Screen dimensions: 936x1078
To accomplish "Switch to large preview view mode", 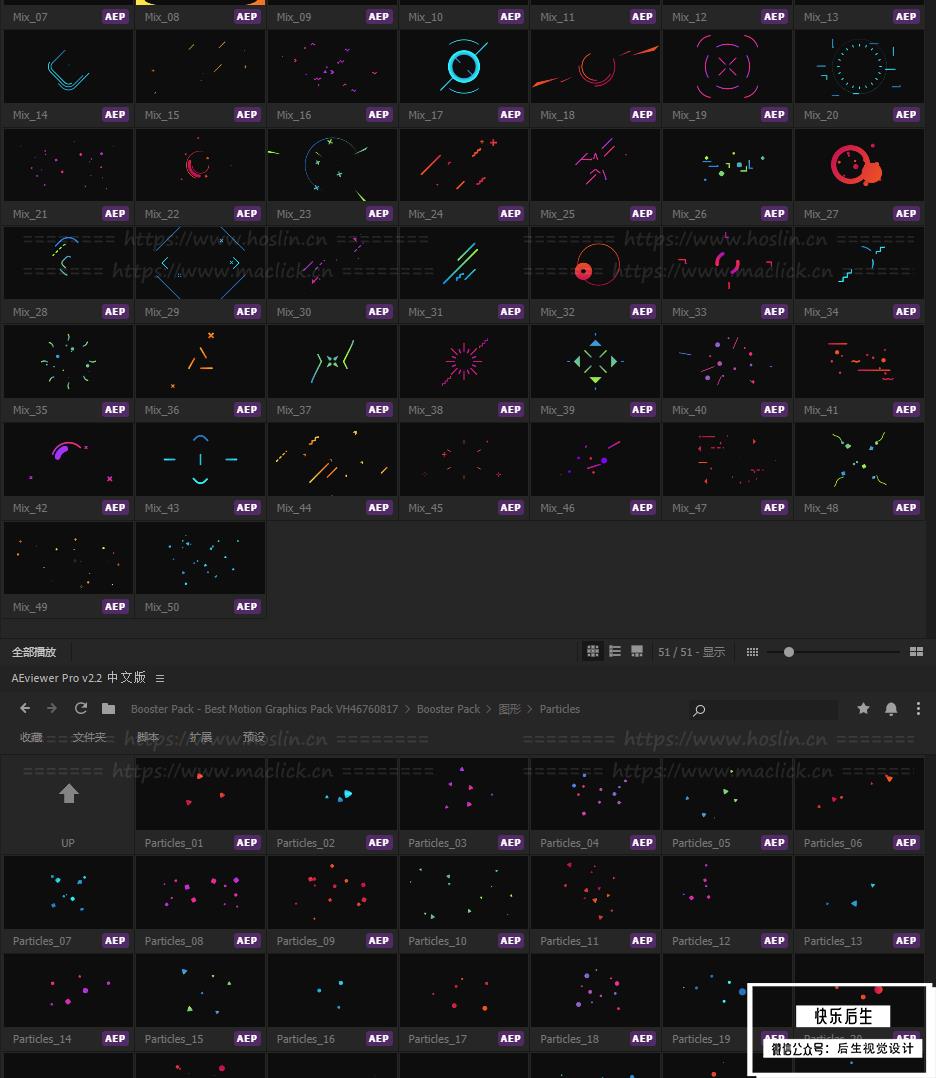I will coord(637,651).
